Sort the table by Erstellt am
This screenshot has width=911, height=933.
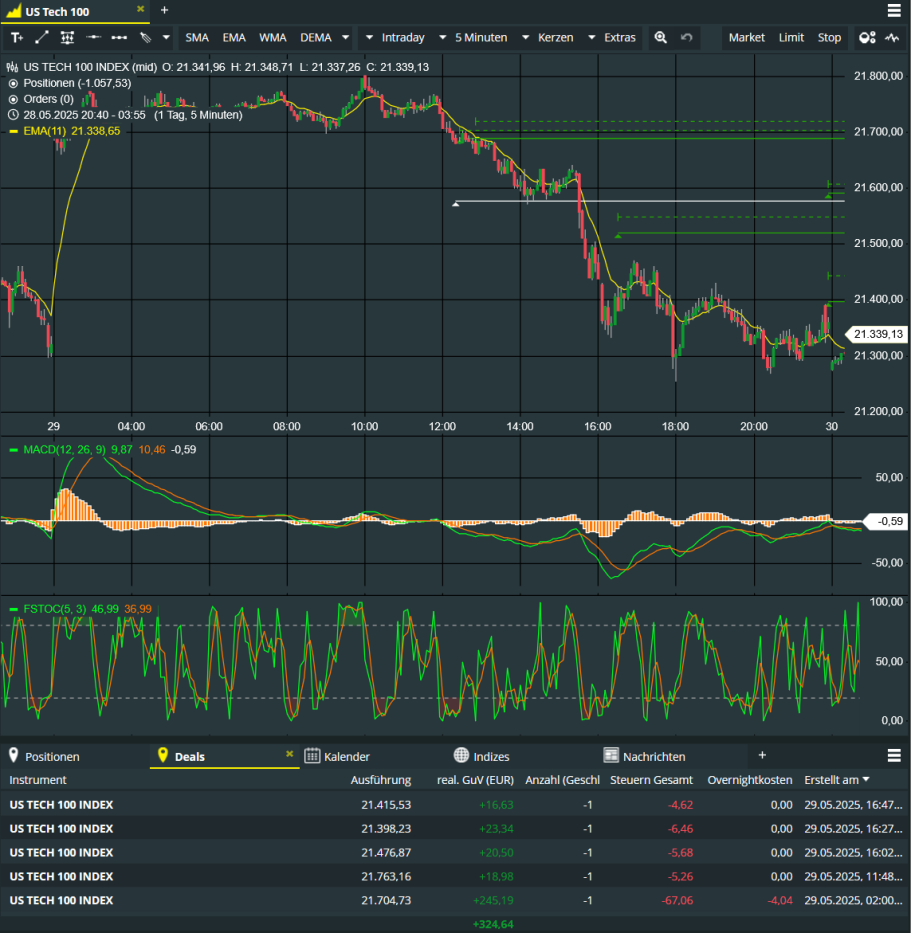point(837,780)
